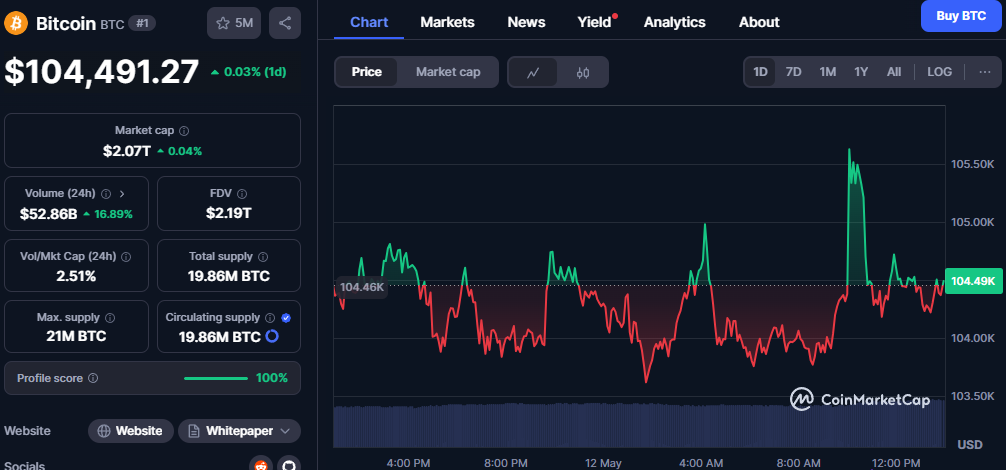Click the current price tag 104.49K
Image resolution: width=1006 pixels, height=470 pixels.
(973, 281)
